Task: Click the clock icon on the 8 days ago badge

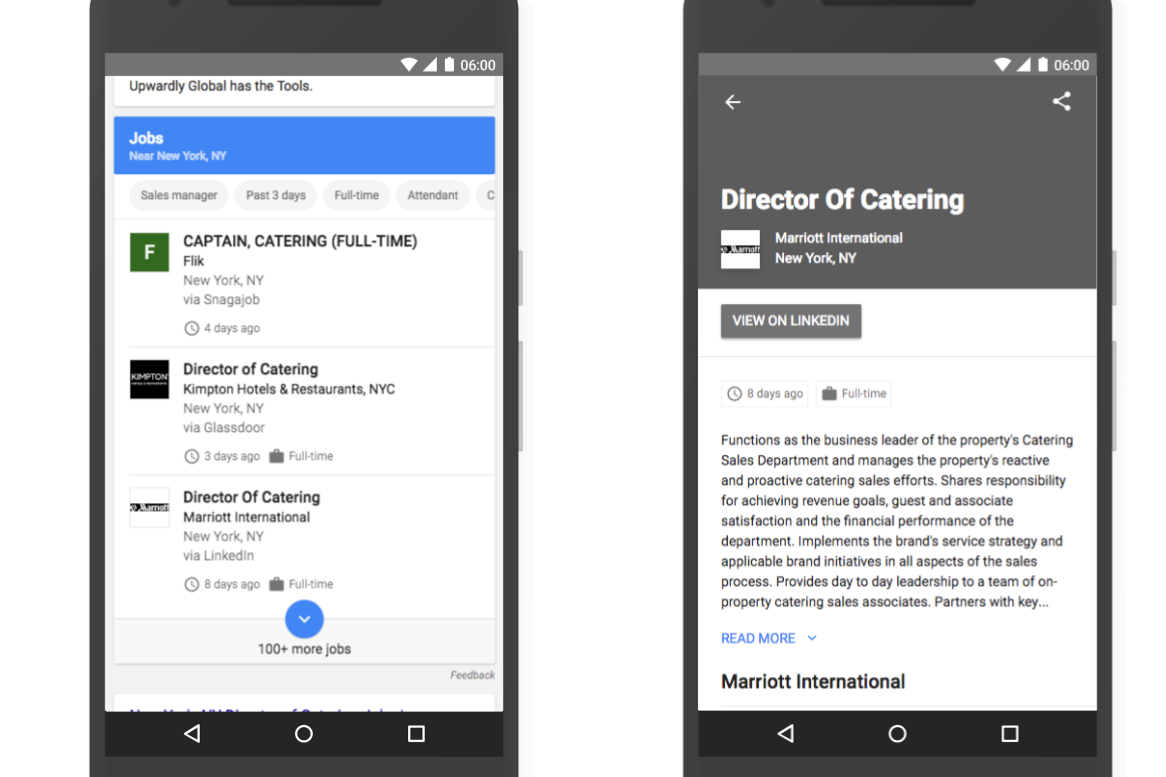Action: pyautogui.click(x=735, y=394)
